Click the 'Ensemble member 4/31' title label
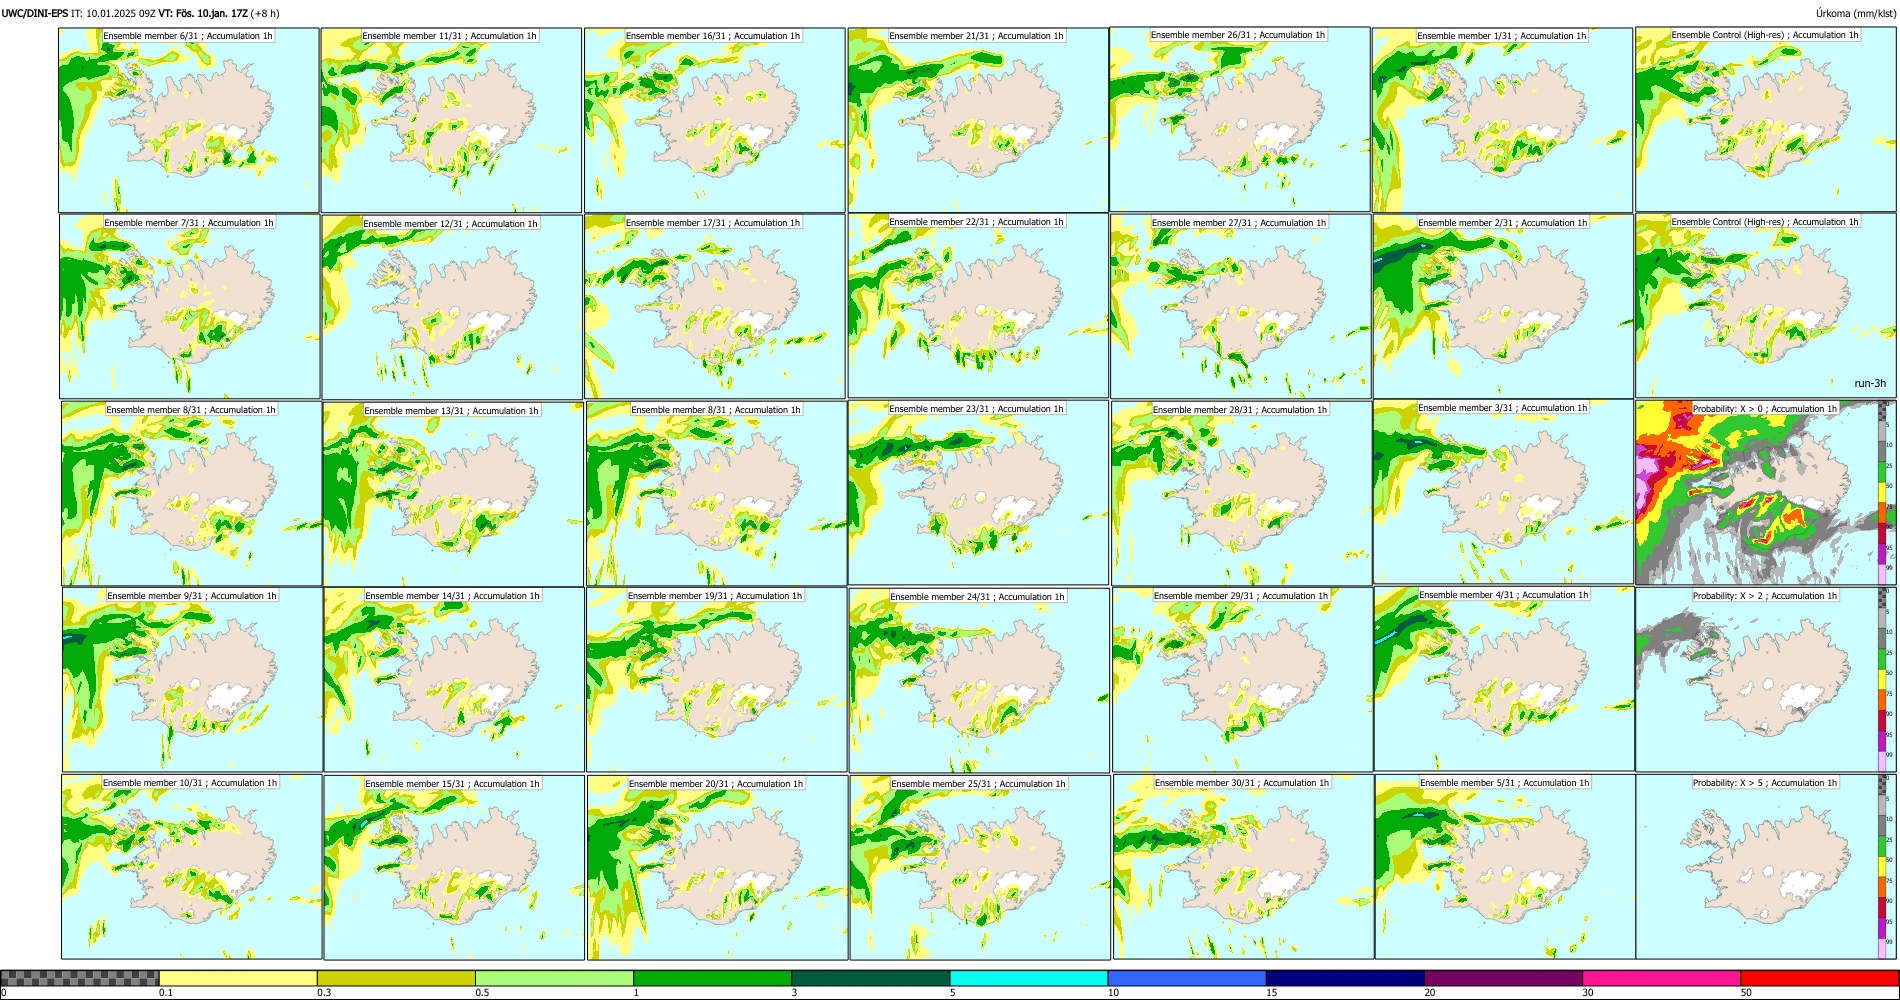1900x1000 pixels. click(x=1504, y=595)
